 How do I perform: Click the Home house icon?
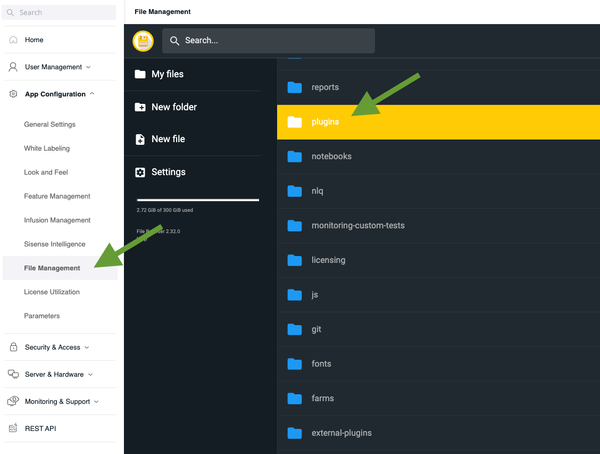pyautogui.click(x=13, y=39)
